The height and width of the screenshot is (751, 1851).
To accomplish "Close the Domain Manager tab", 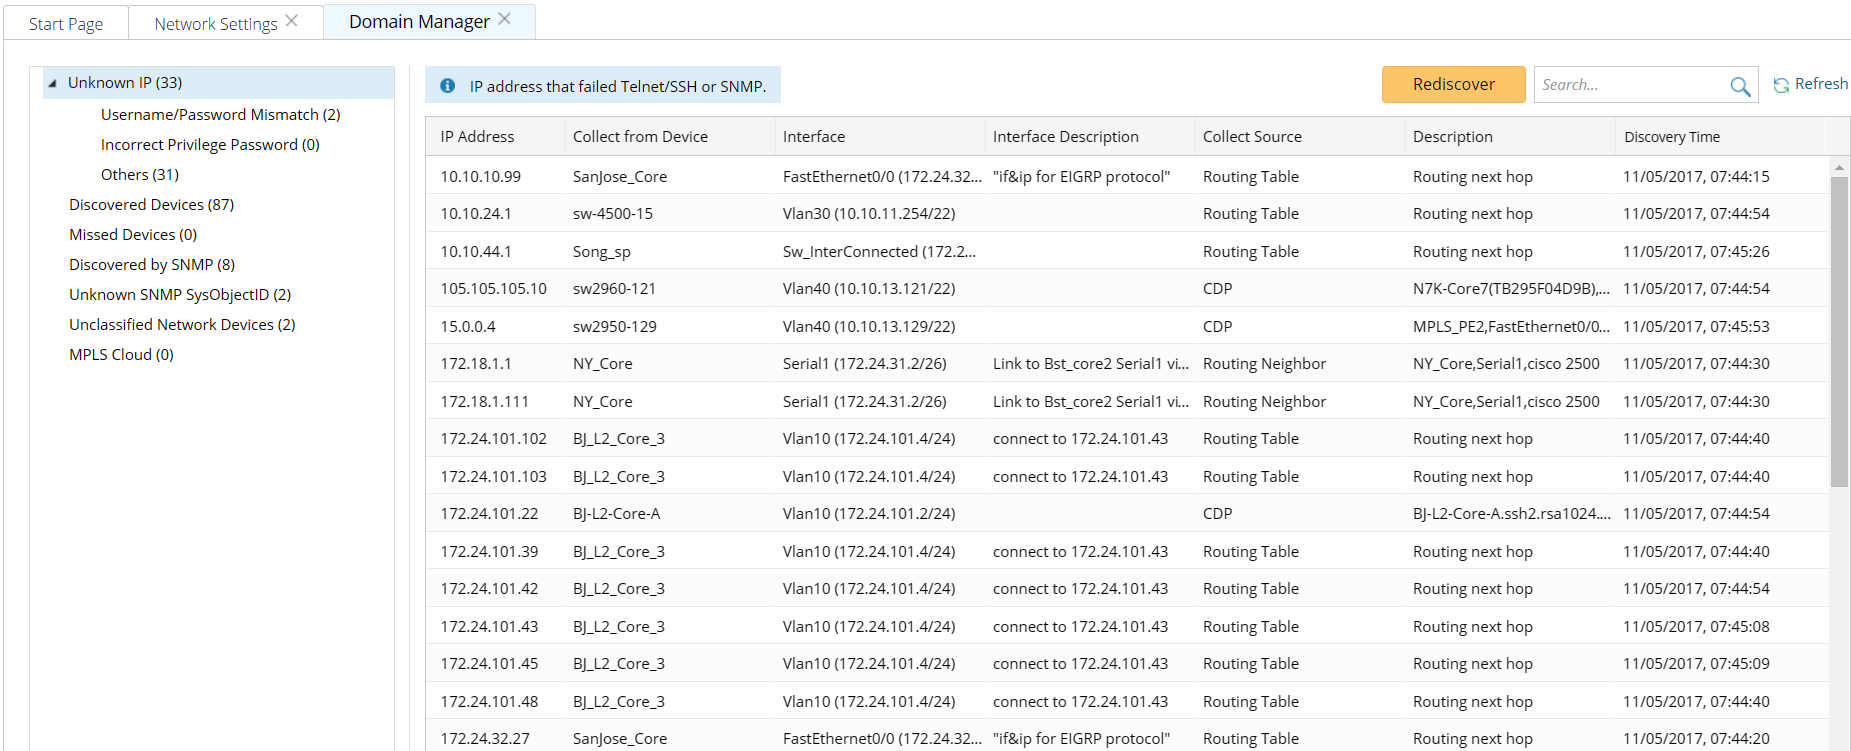I will click(505, 19).
